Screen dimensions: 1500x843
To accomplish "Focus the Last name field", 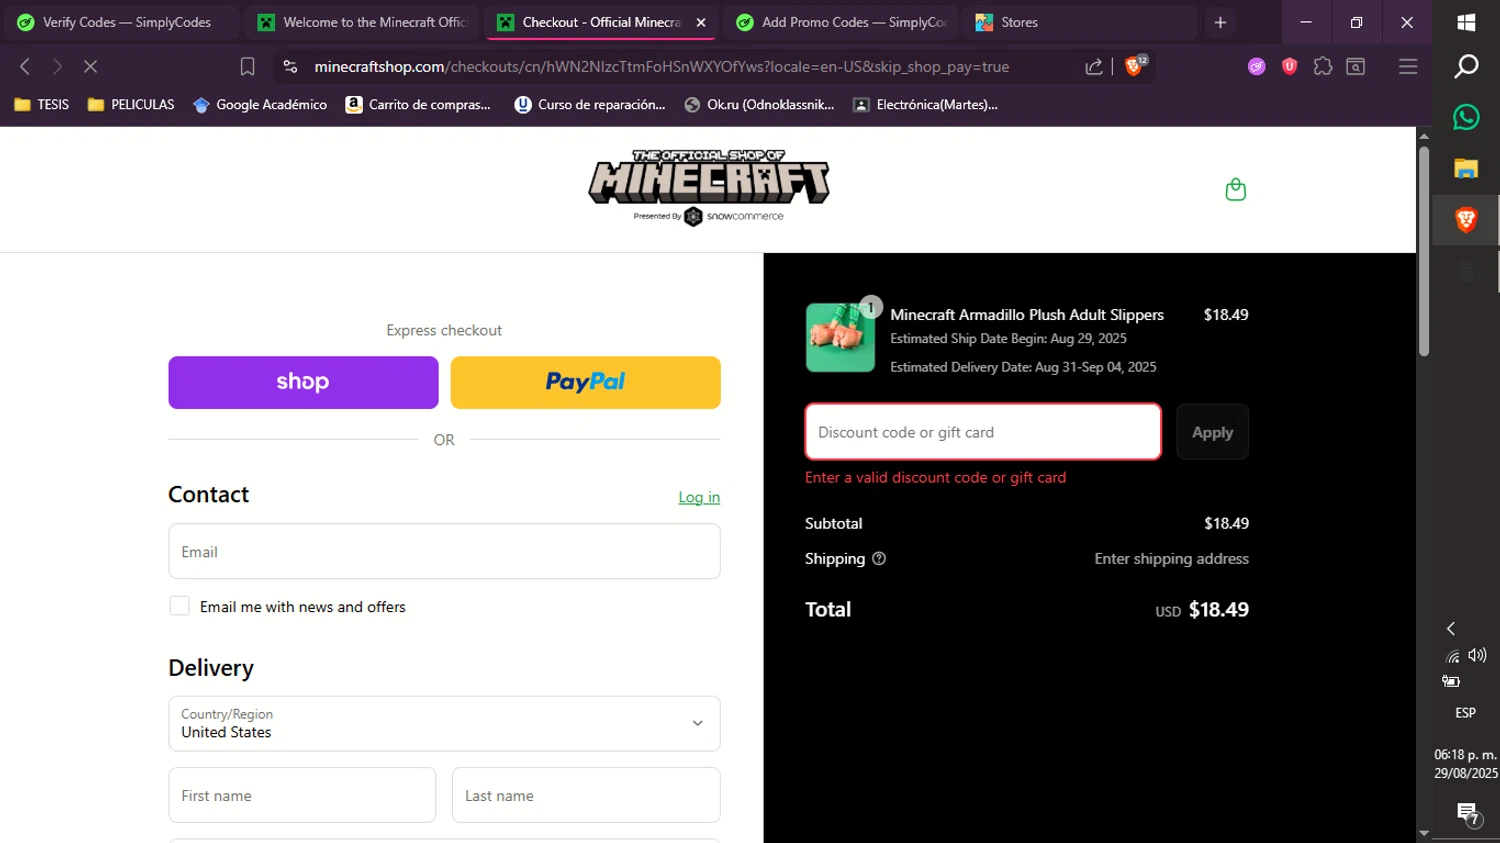I will (x=586, y=795).
